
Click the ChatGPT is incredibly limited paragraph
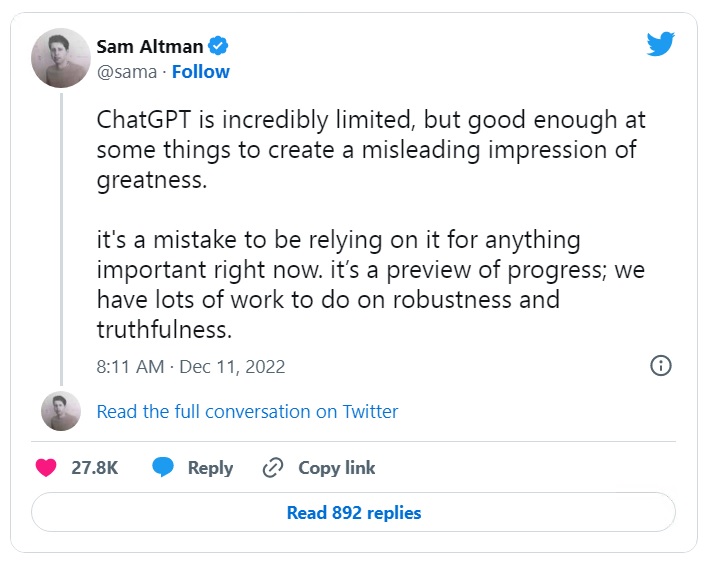[370, 149]
